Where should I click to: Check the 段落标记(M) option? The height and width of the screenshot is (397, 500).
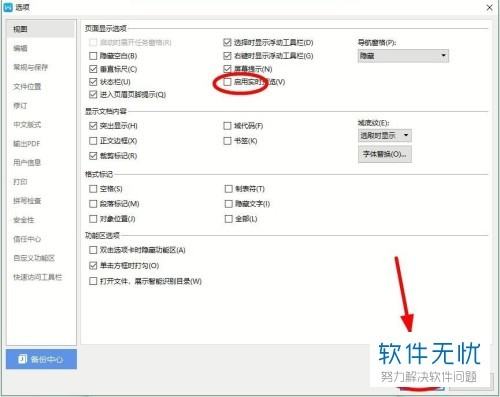[x=93, y=204]
